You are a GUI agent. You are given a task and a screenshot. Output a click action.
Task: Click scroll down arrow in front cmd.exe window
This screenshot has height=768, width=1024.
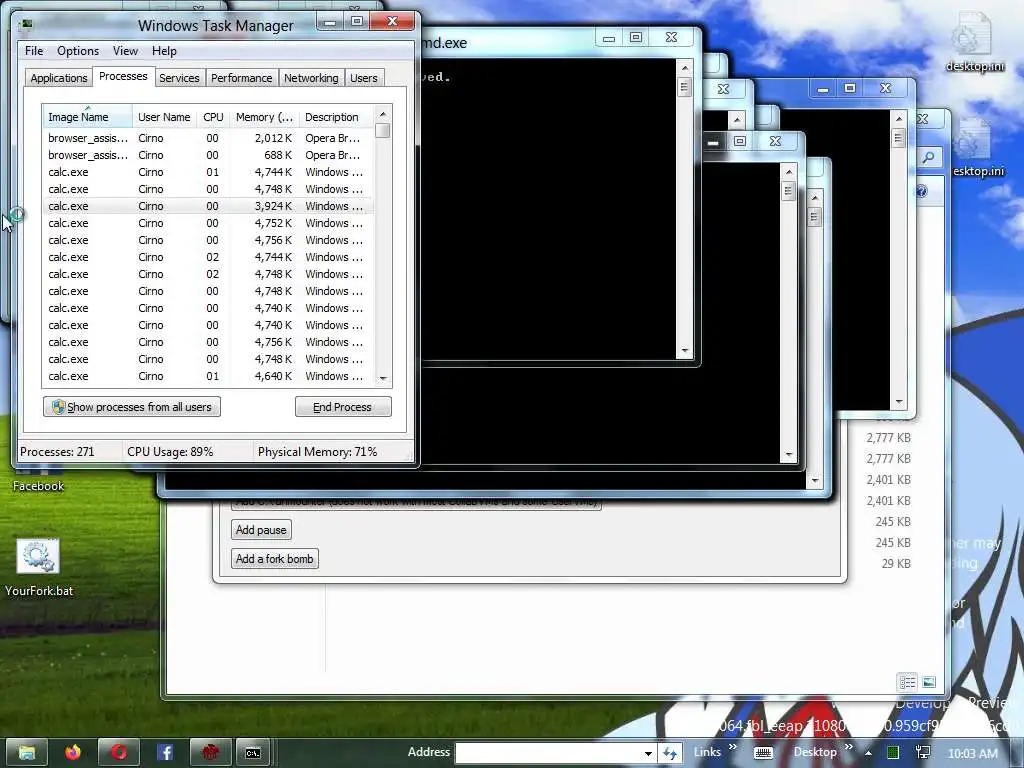(684, 351)
